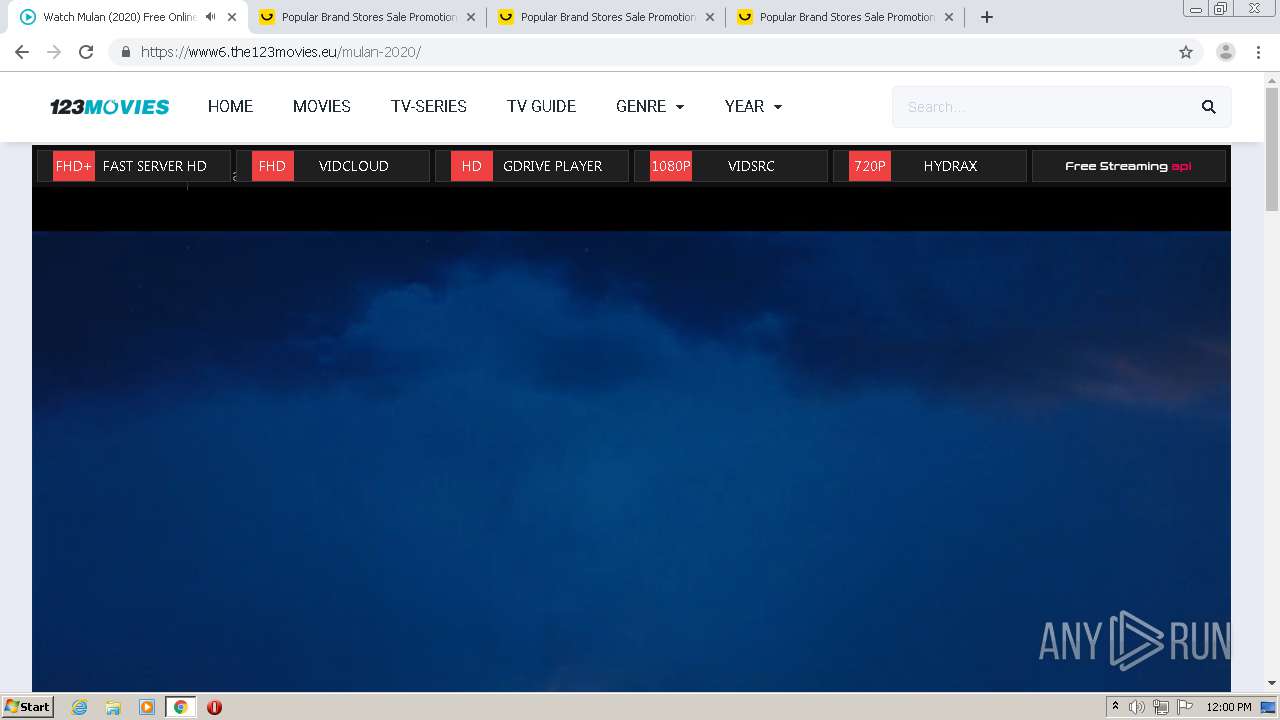Open Internet Explorer from the taskbar
Viewport: 1280px width, 720px height.
click(80, 707)
